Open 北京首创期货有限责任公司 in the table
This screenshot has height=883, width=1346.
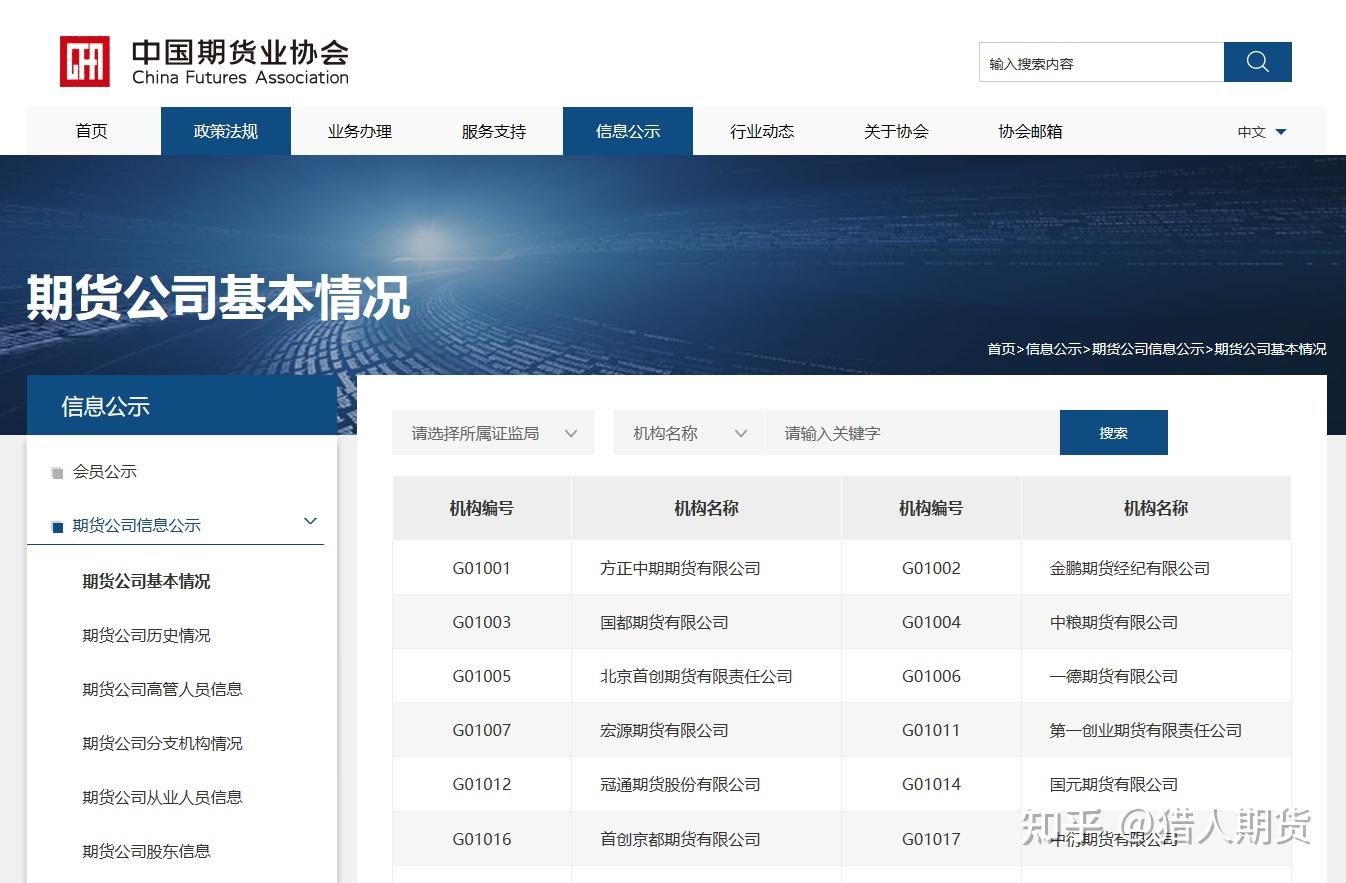(696, 676)
